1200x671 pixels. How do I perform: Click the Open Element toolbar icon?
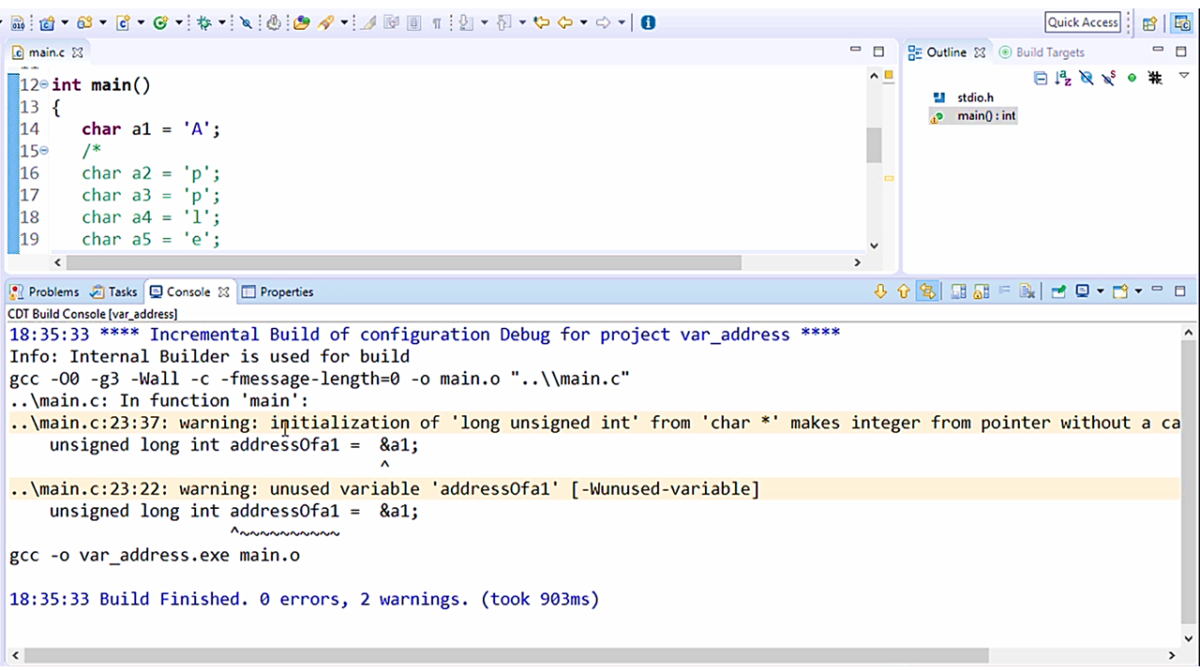tap(300, 22)
